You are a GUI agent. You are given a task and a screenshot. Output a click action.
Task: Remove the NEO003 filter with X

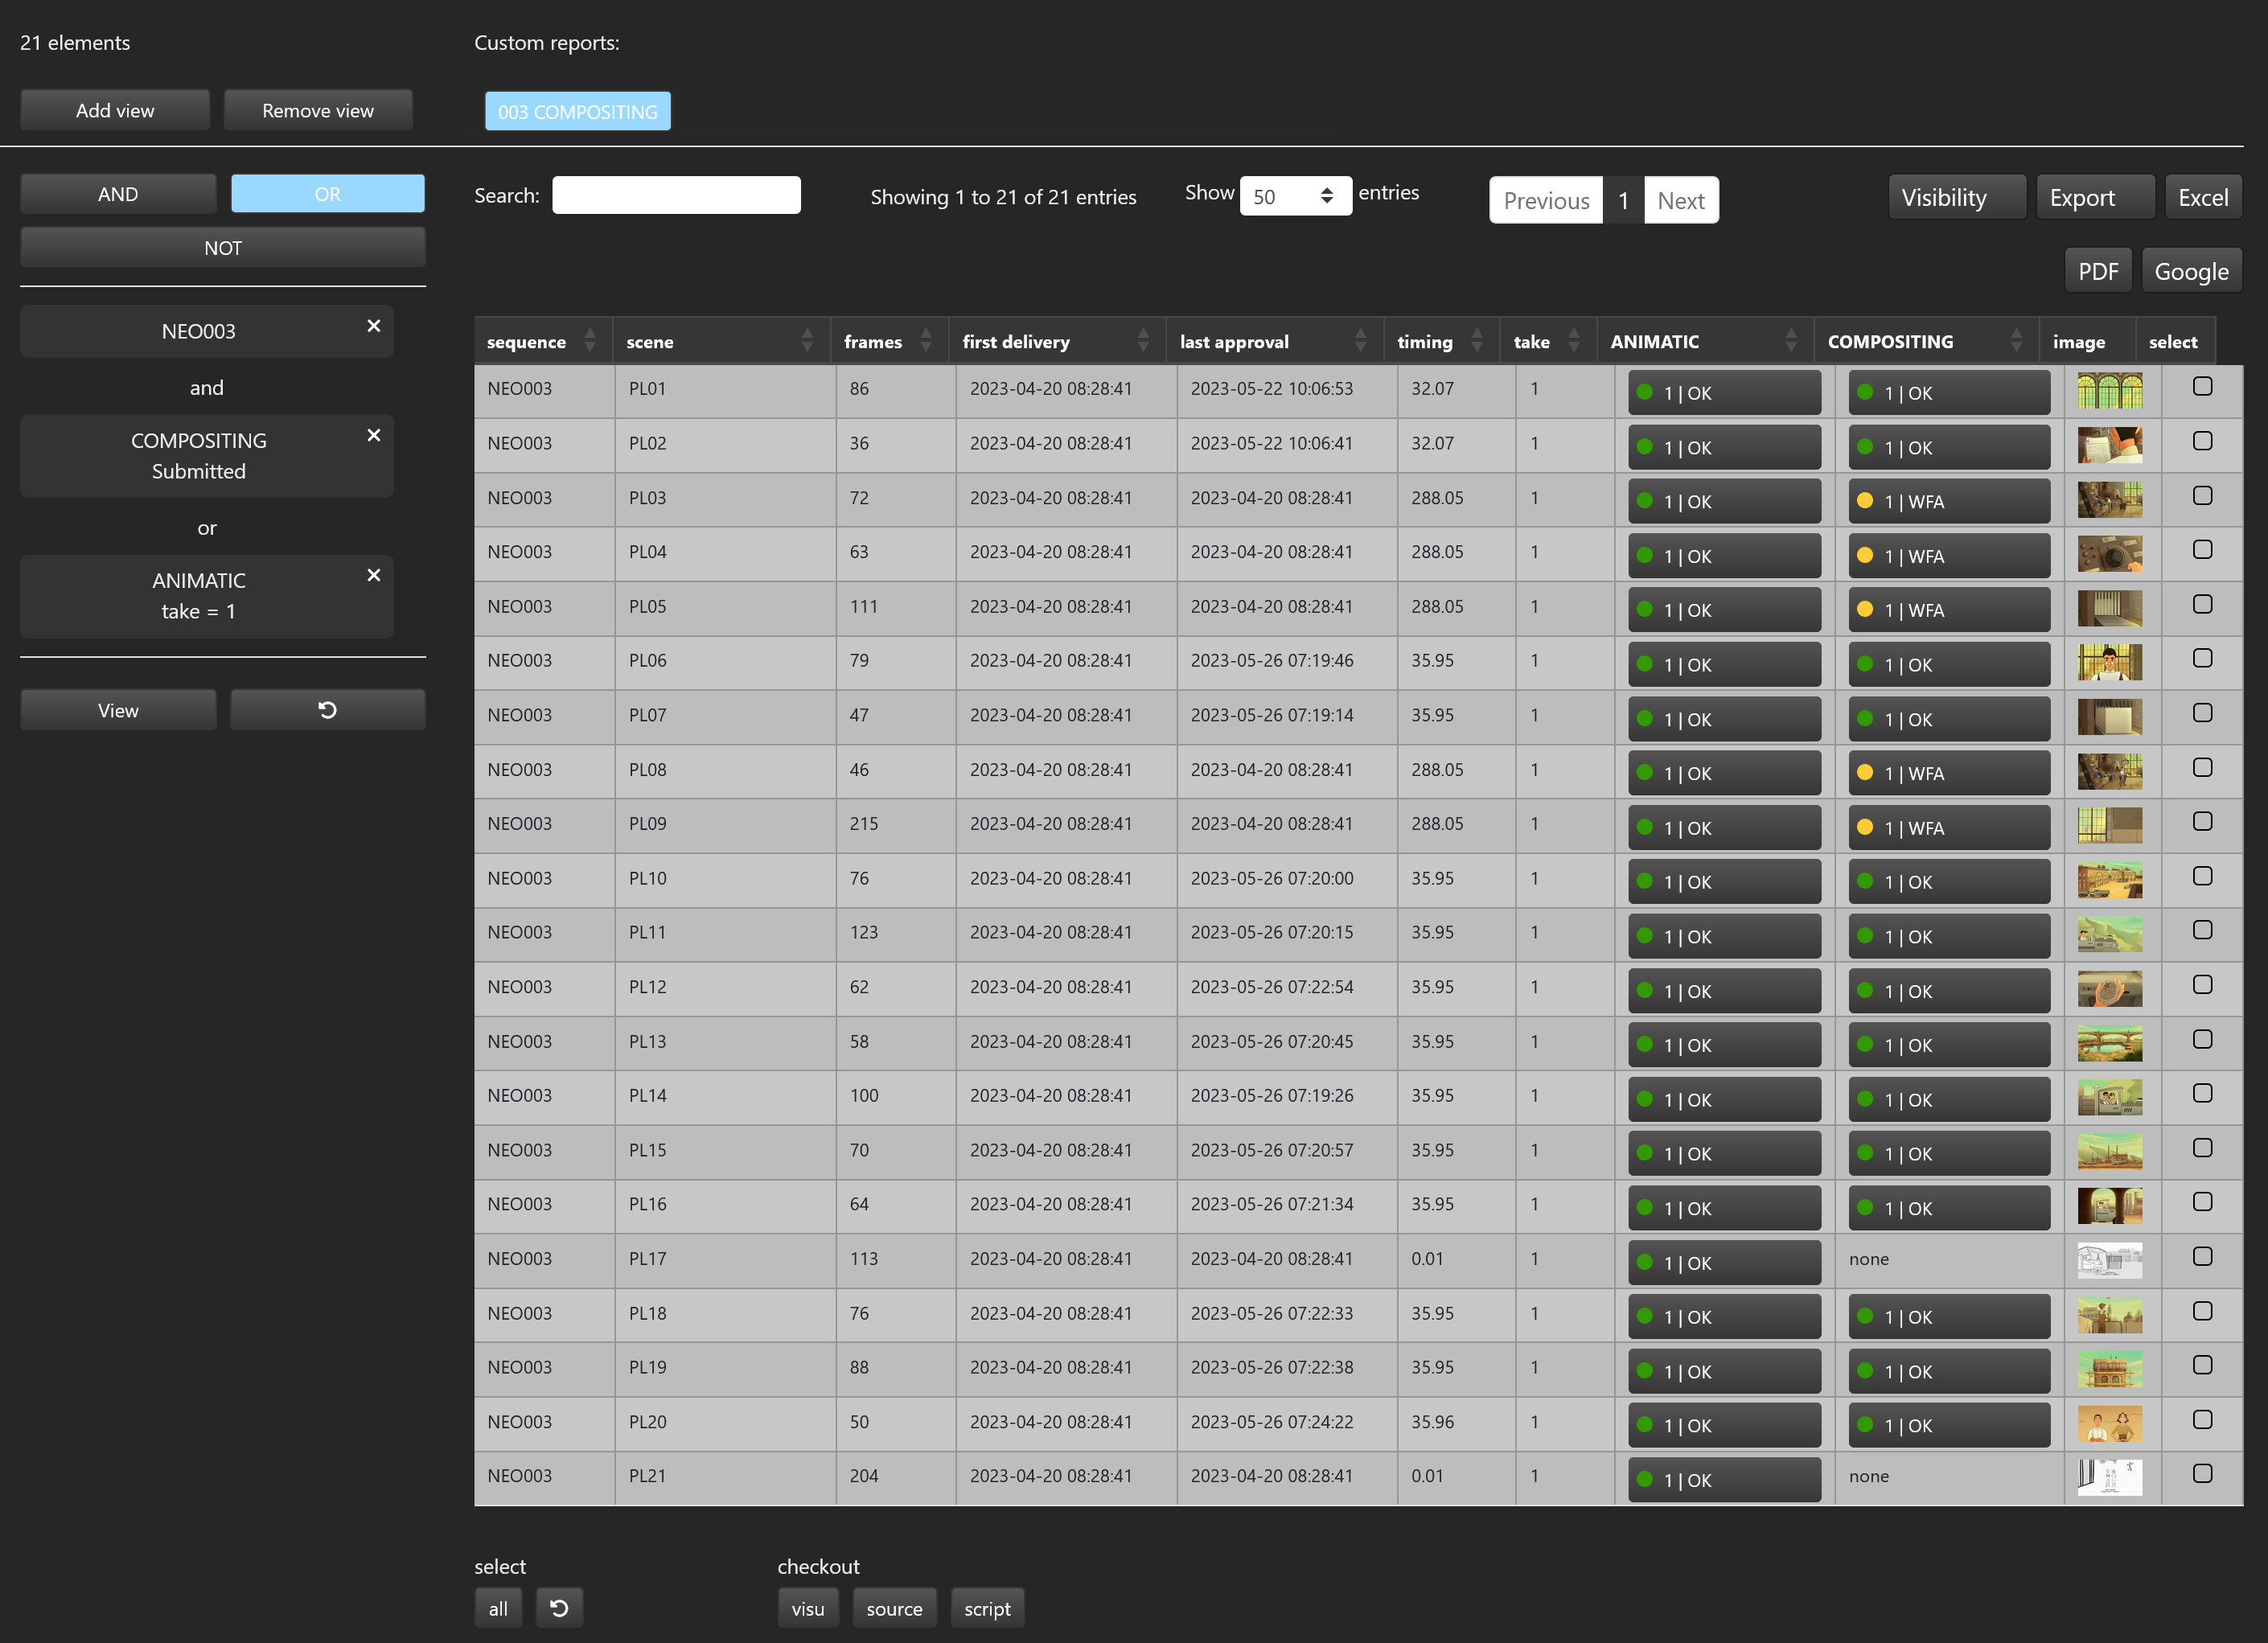[x=373, y=326]
